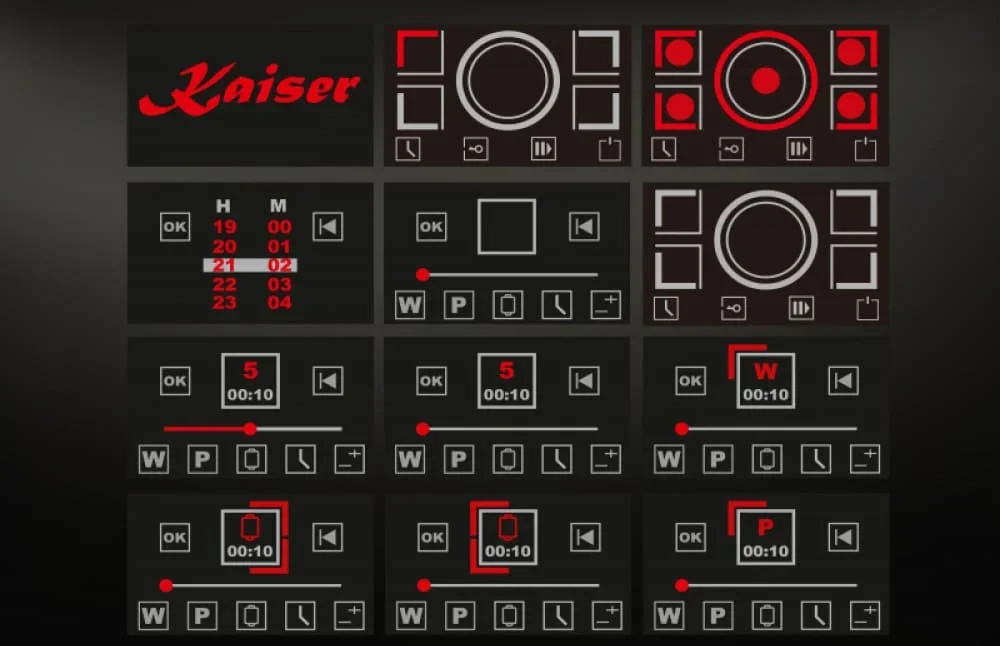Click the red W 00:10 display box
The image size is (1000, 646).
[766, 381]
